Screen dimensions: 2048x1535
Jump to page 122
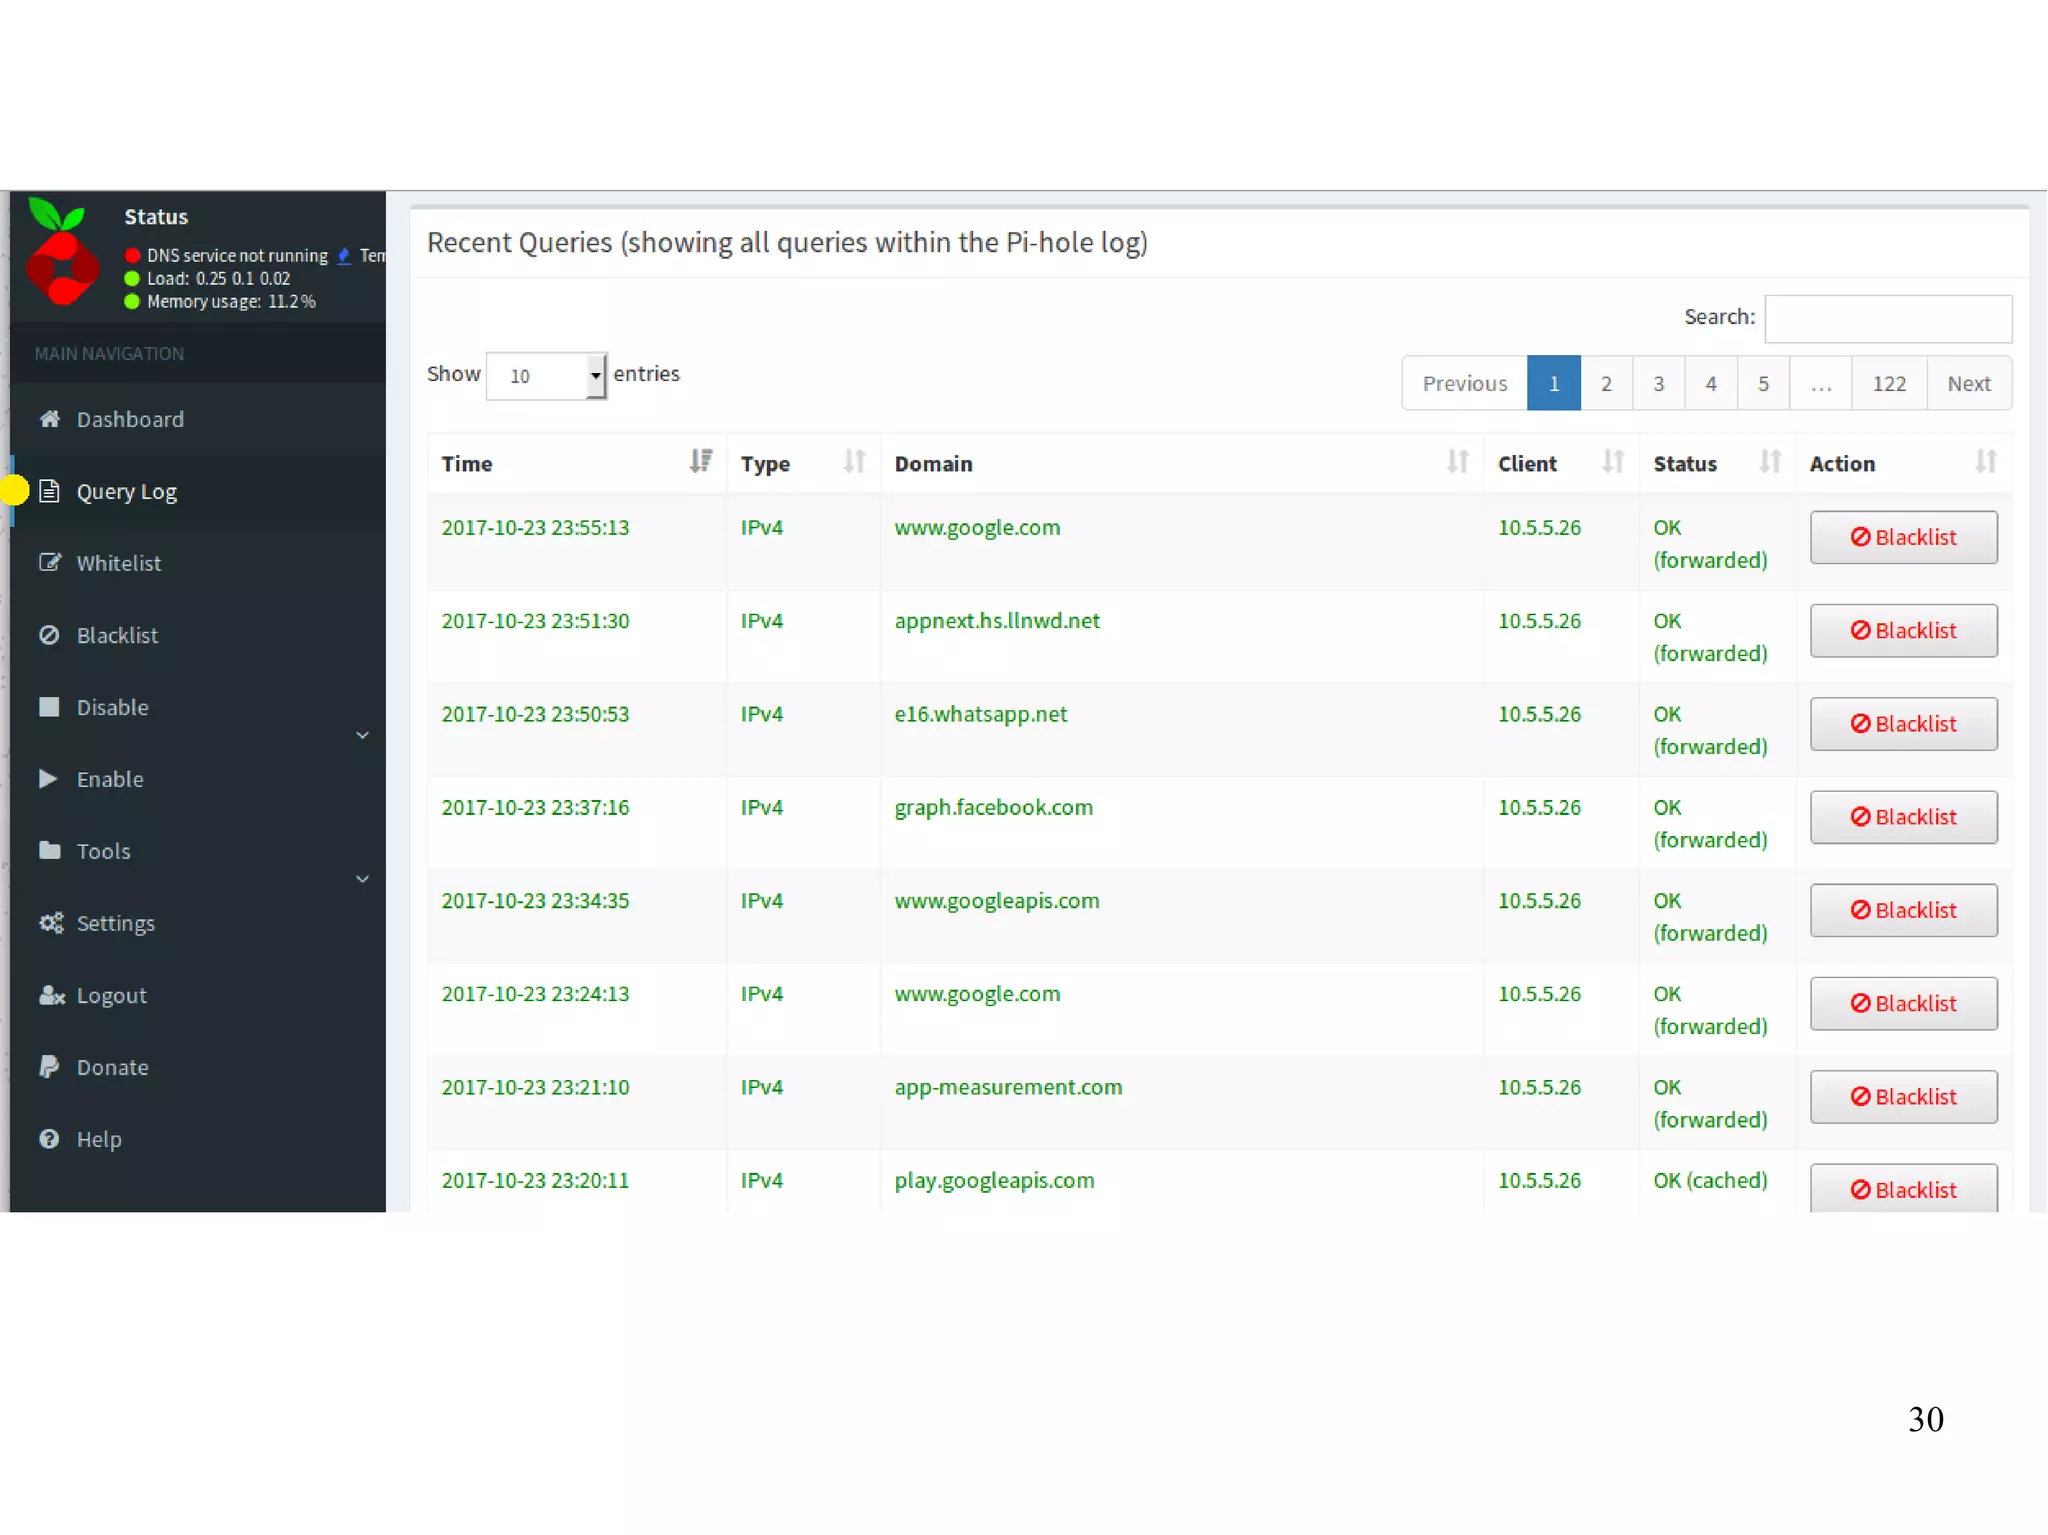[x=1888, y=383]
